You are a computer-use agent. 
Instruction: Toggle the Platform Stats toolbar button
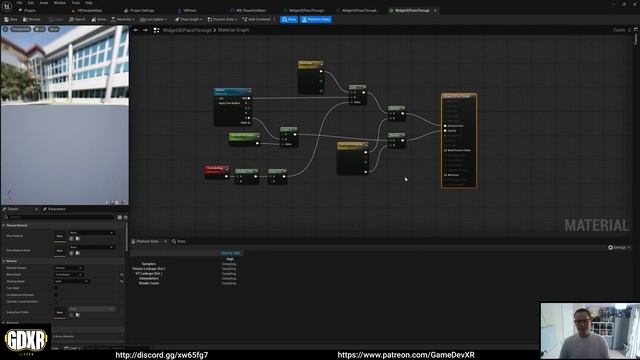(316, 19)
